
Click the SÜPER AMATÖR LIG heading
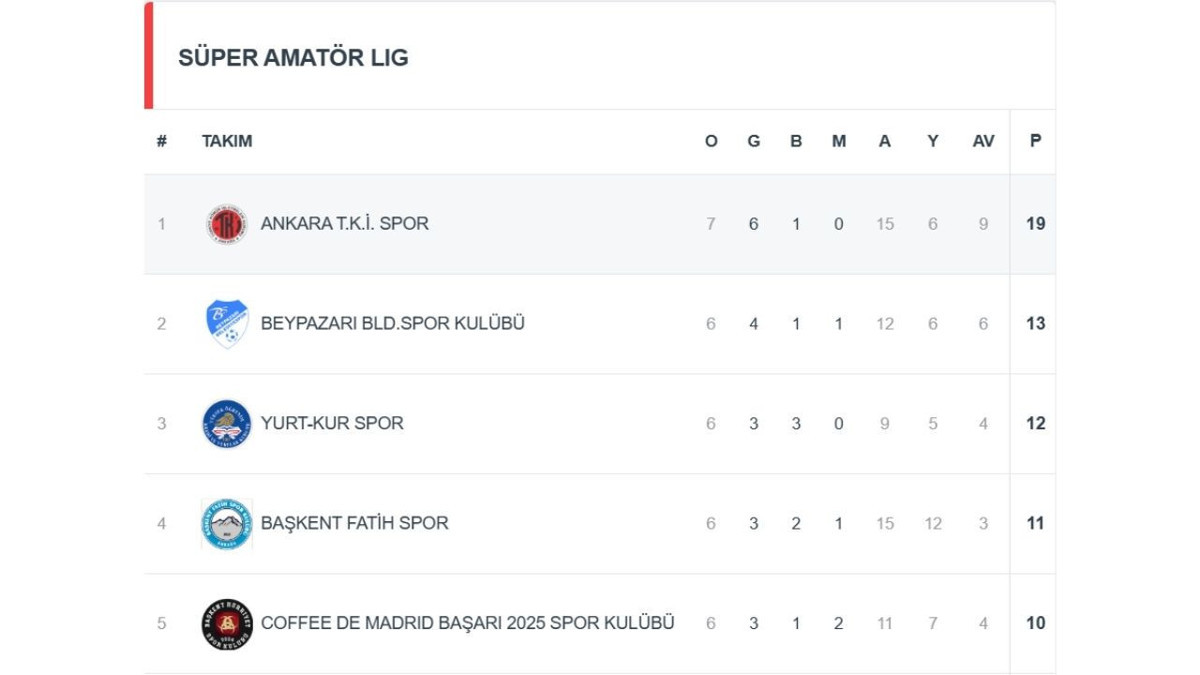293,58
